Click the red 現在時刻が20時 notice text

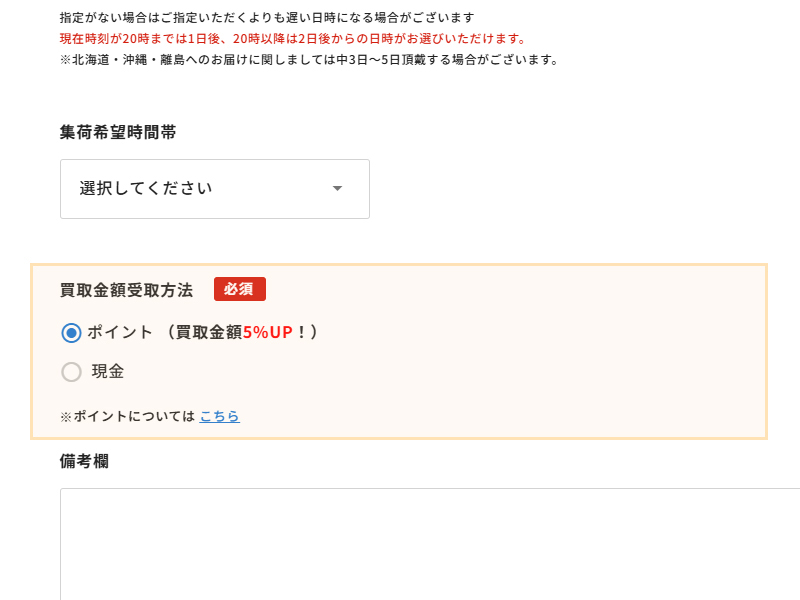click(x=292, y=39)
